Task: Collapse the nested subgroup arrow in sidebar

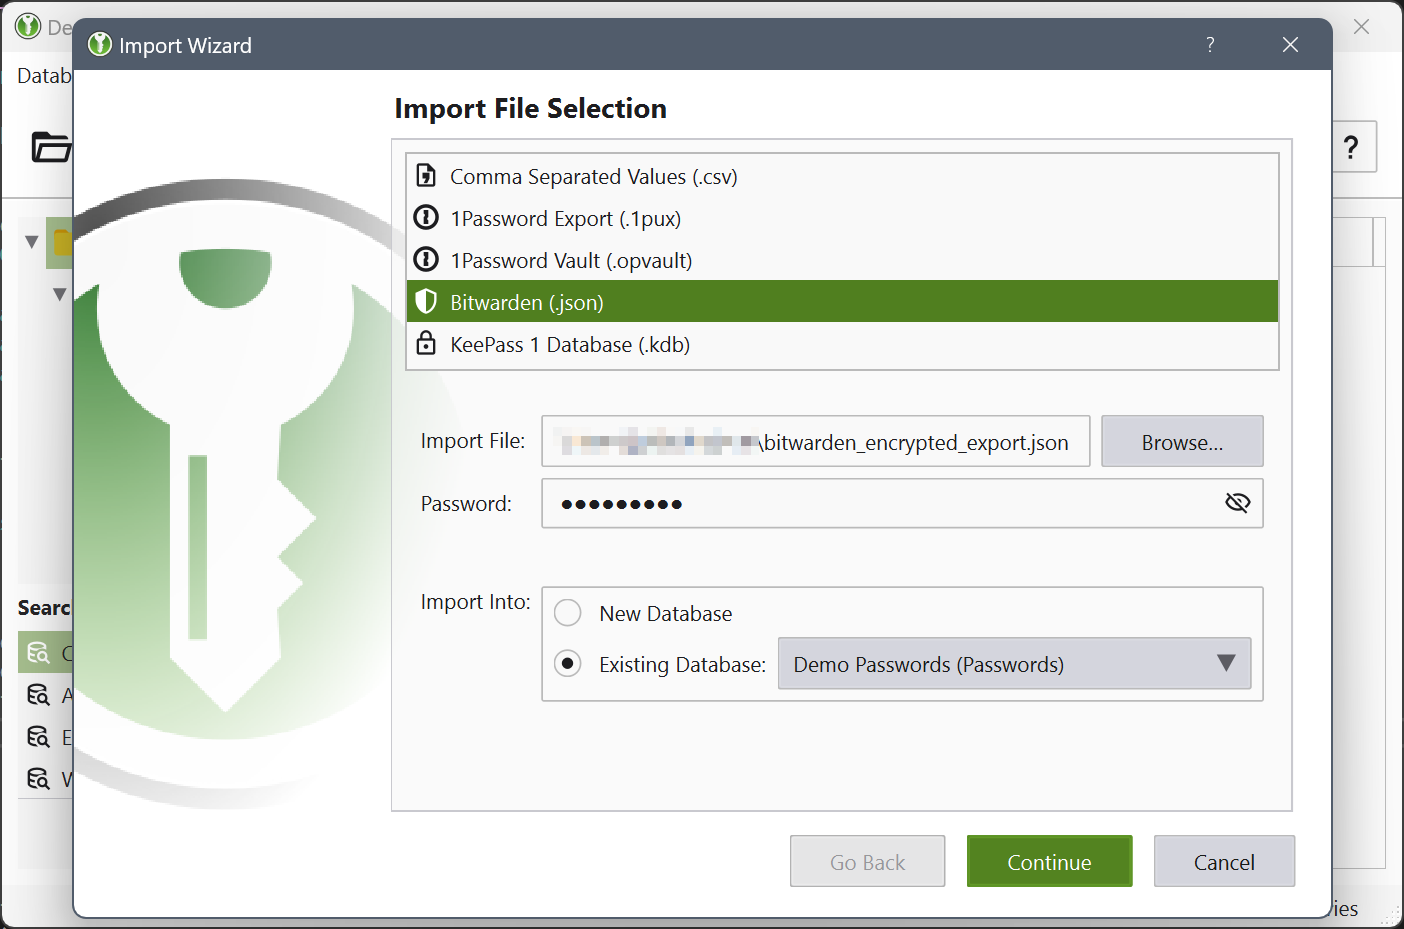Action: pyautogui.click(x=60, y=293)
